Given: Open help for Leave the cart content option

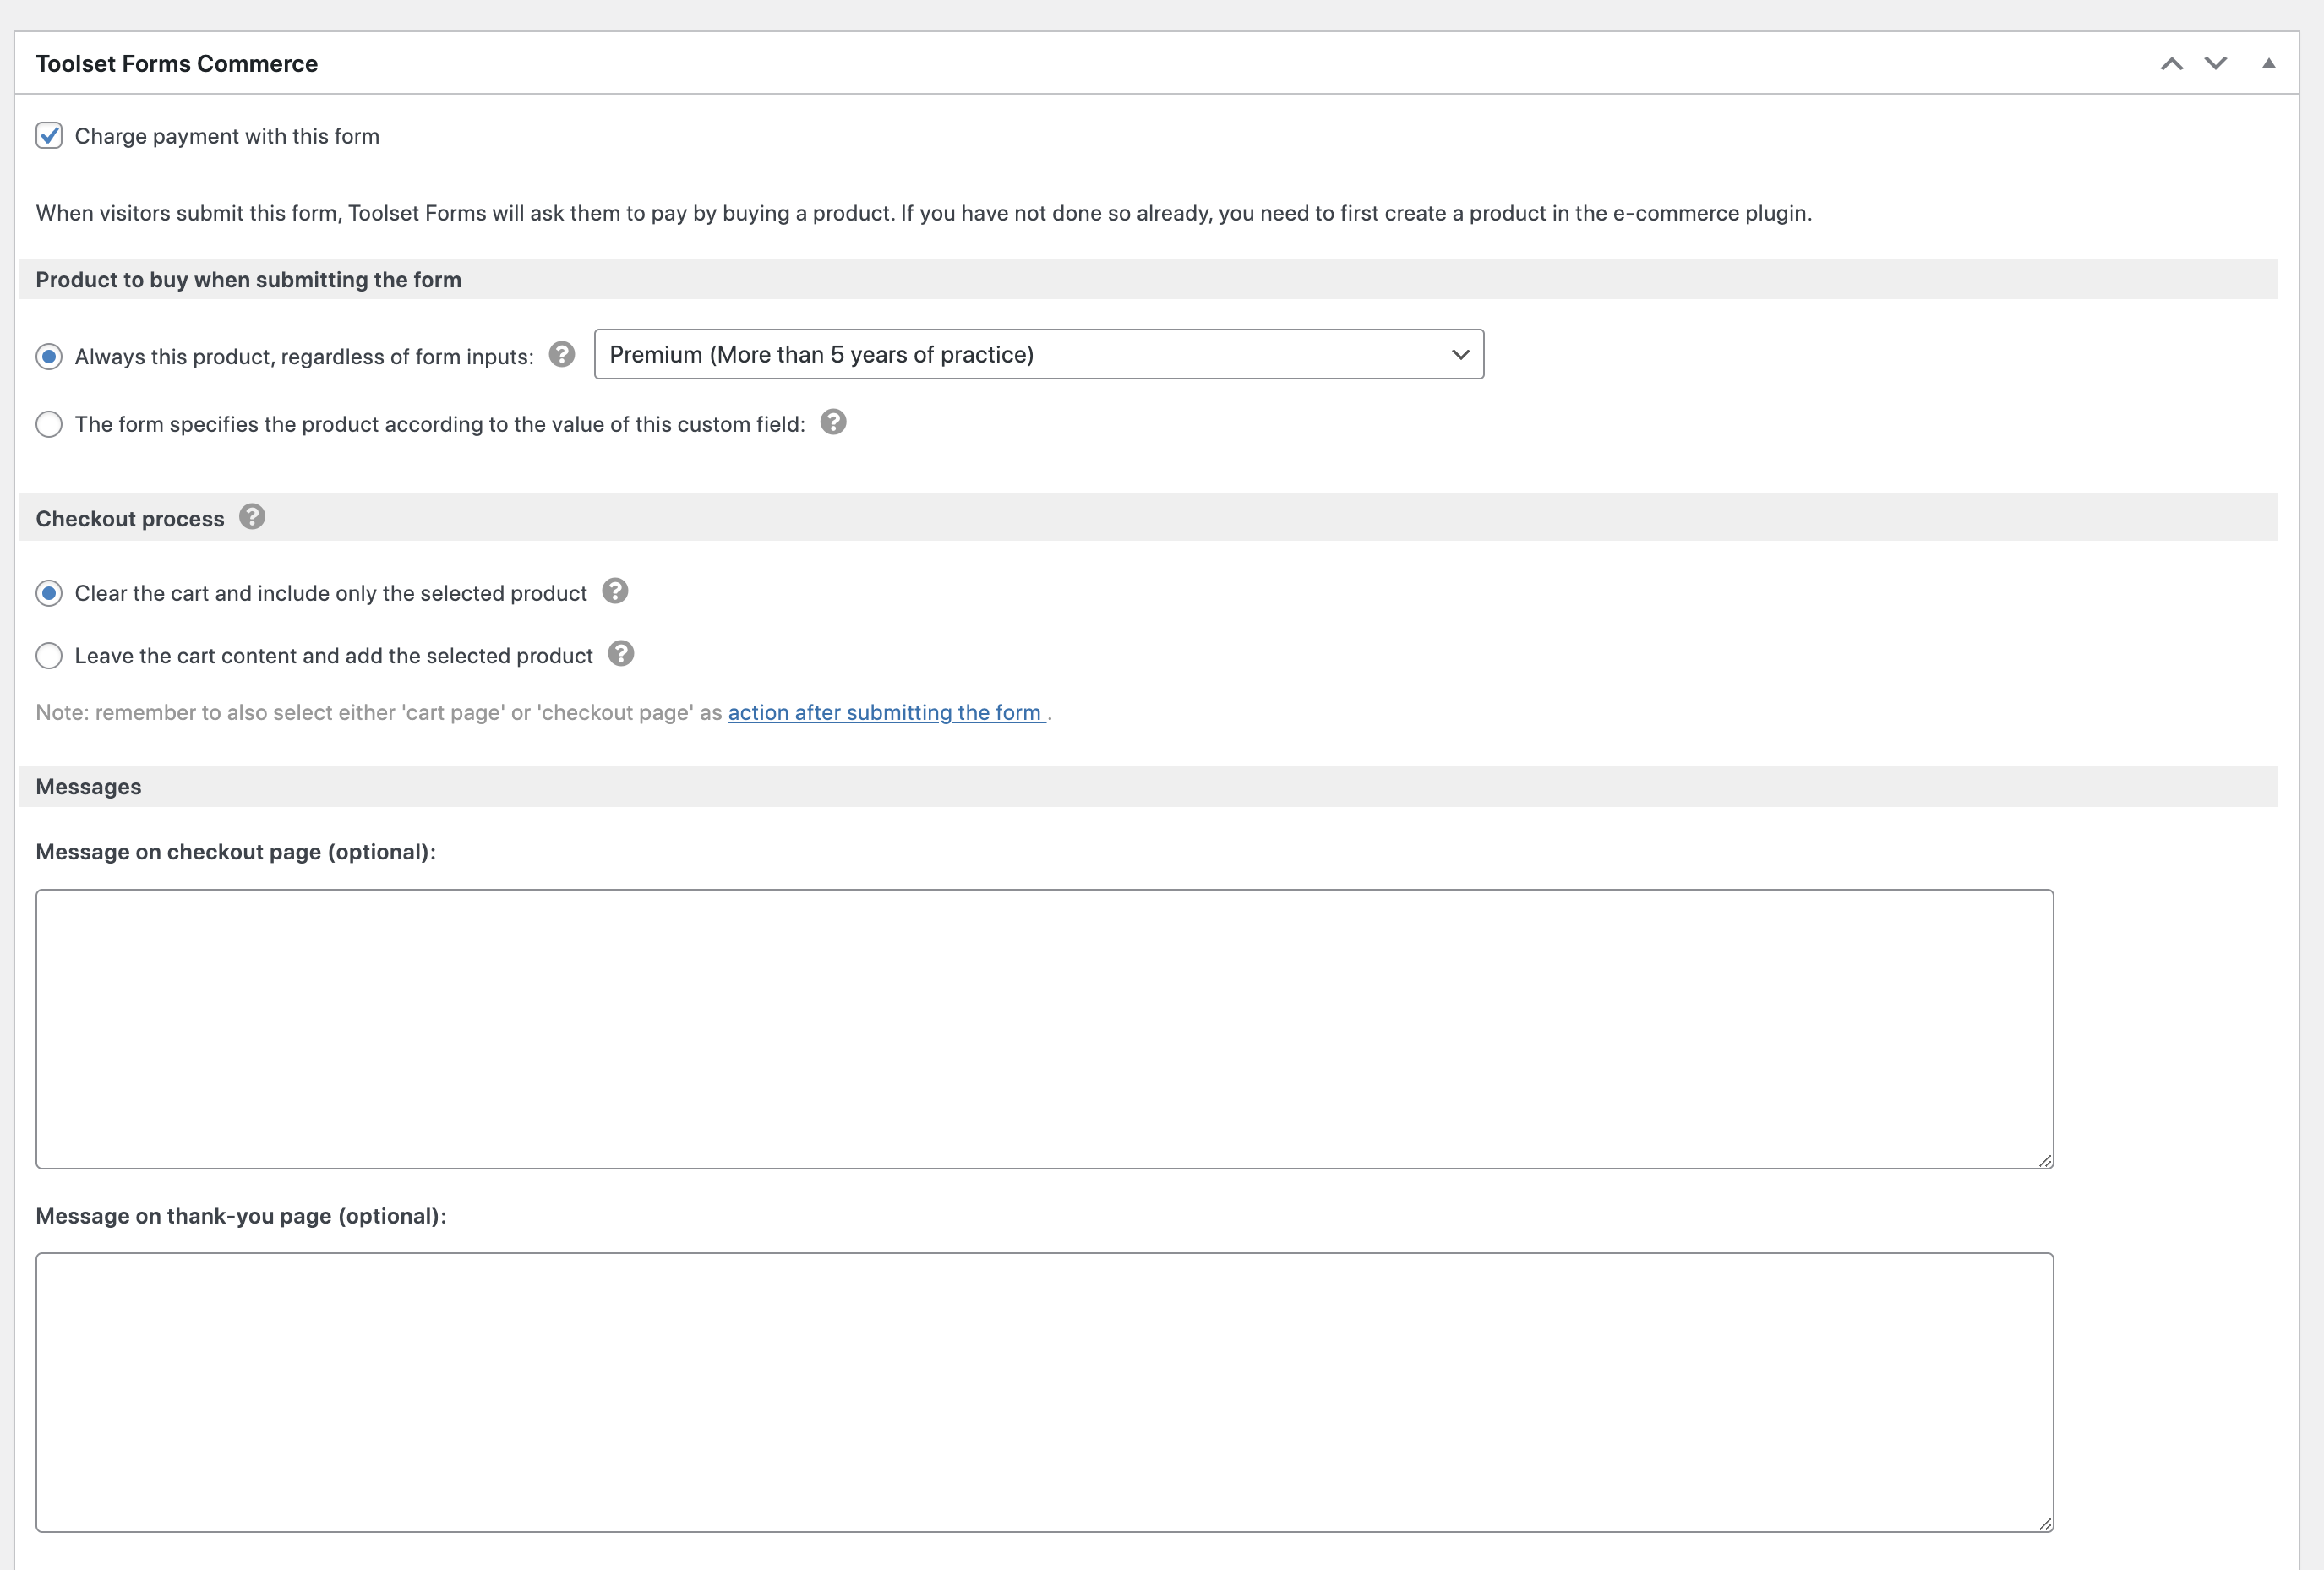Looking at the screenshot, I should (621, 654).
